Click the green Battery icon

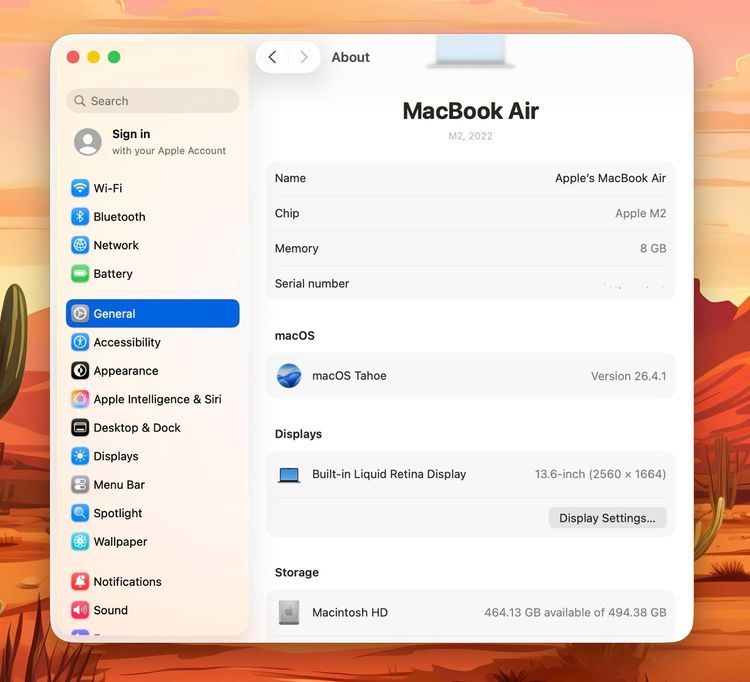coord(80,274)
